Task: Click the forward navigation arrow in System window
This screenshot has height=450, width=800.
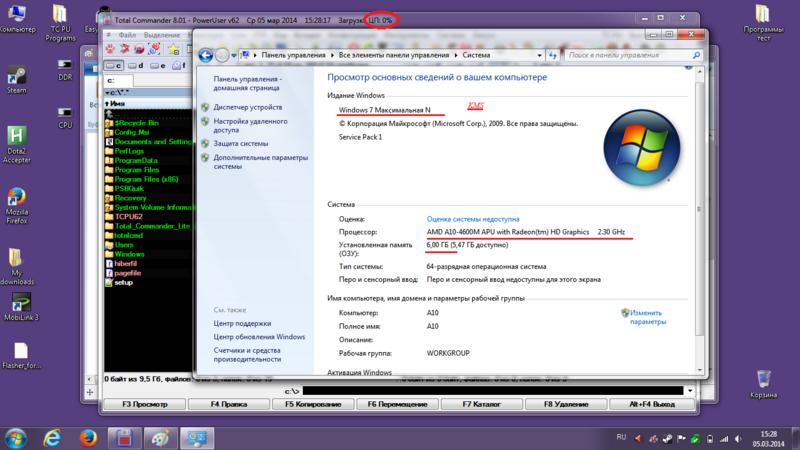Action: pos(222,55)
